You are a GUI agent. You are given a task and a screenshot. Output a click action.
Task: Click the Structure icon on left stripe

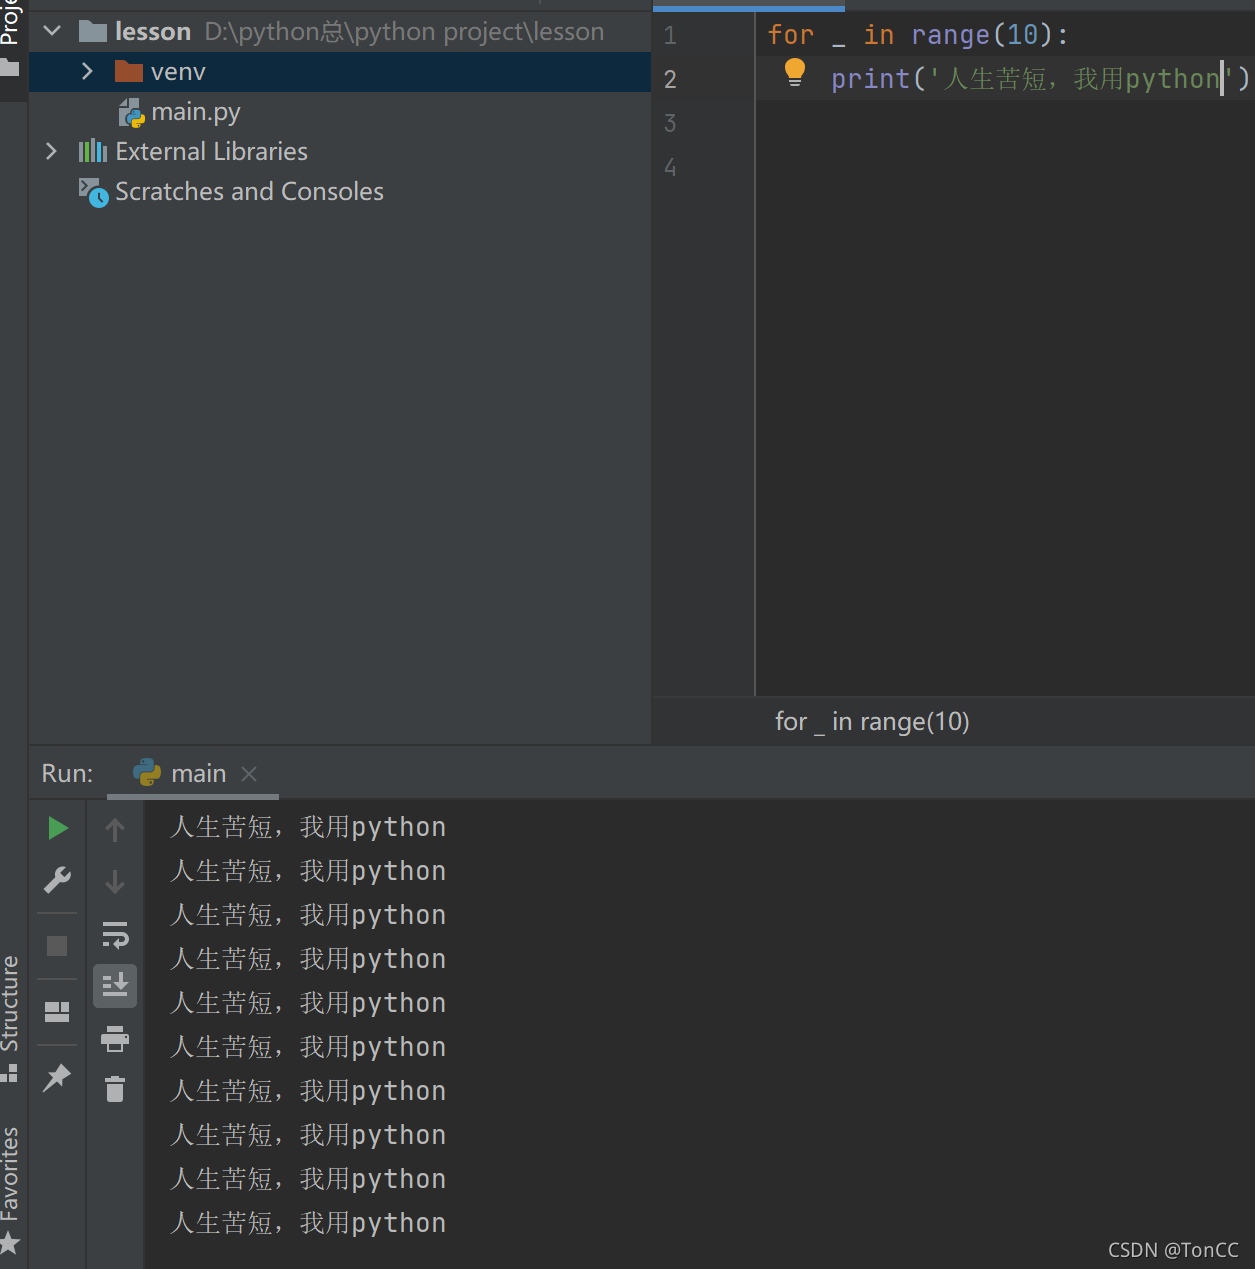tap(10, 1073)
